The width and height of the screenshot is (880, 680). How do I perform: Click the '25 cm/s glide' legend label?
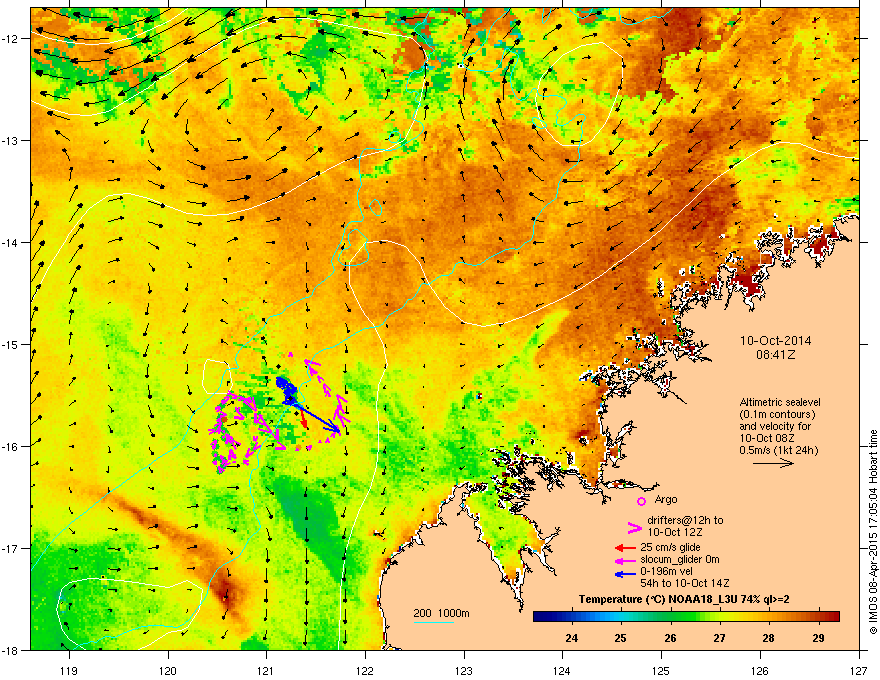670,547
